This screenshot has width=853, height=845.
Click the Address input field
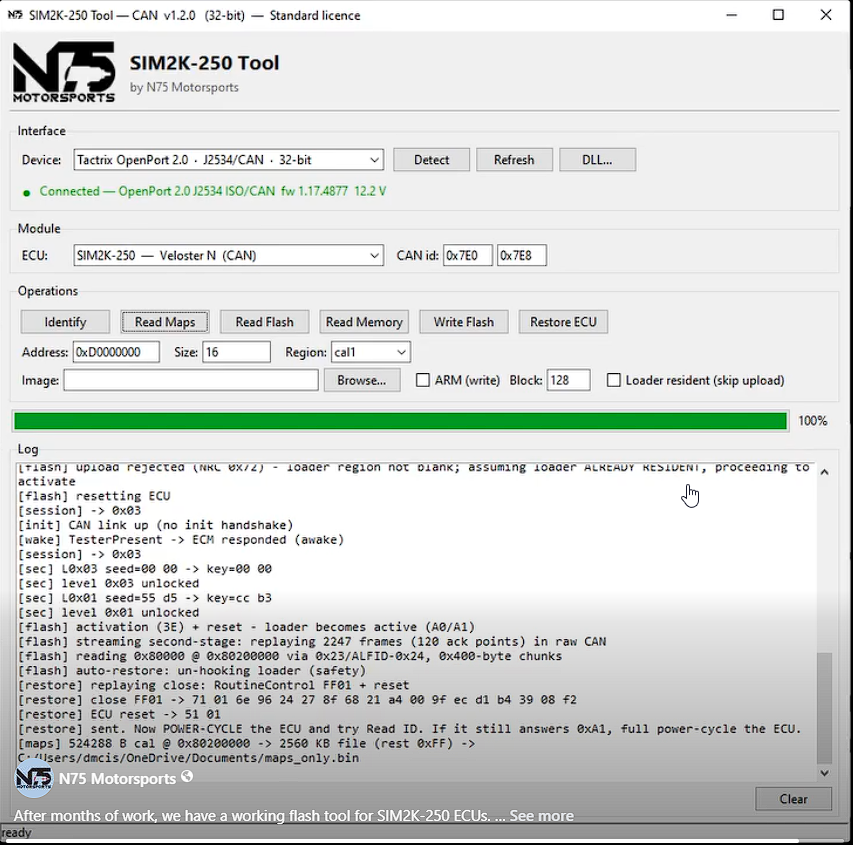(x=116, y=352)
